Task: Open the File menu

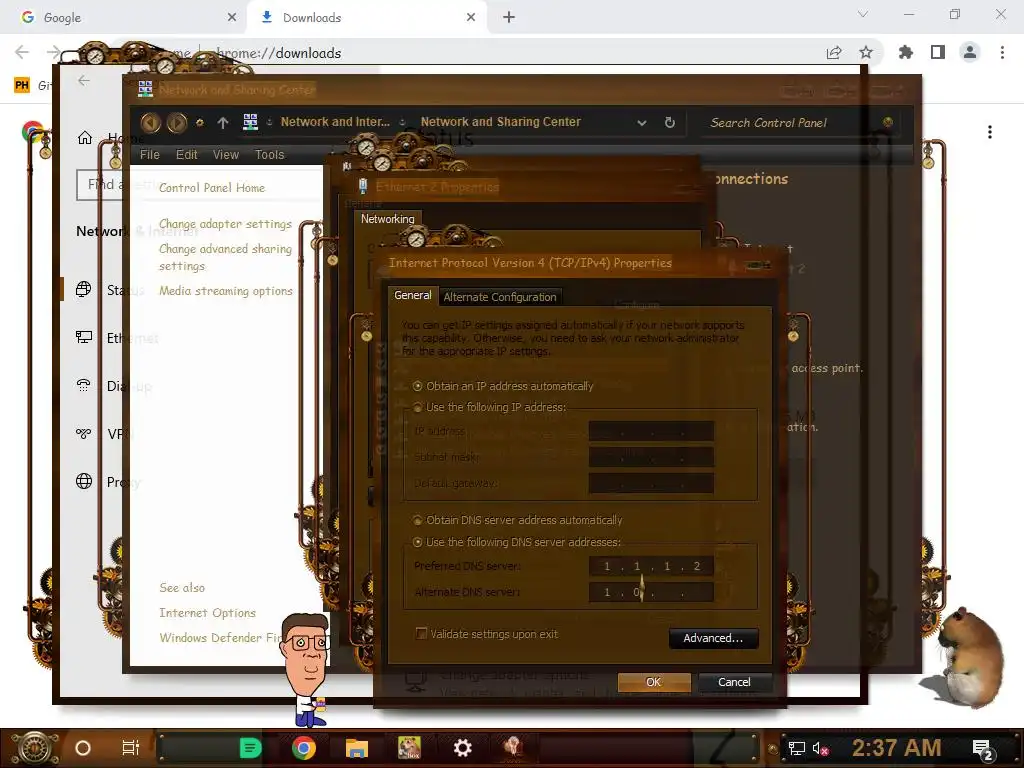Action: coord(150,155)
